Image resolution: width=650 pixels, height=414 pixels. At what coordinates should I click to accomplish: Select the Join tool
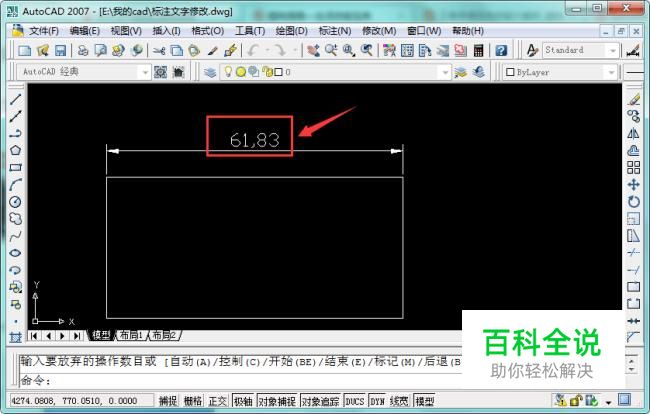[x=633, y=321]
